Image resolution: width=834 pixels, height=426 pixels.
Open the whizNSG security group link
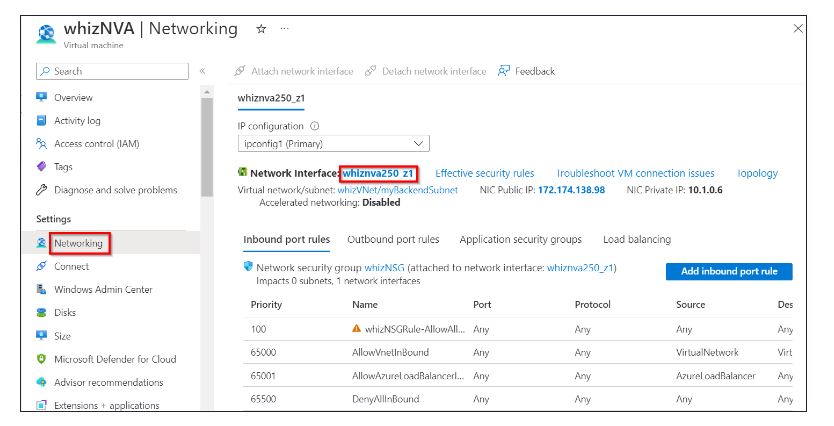384,268
